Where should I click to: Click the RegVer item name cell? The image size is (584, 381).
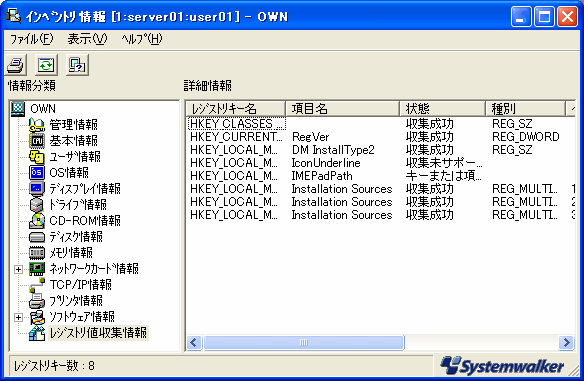coord(311,137)
